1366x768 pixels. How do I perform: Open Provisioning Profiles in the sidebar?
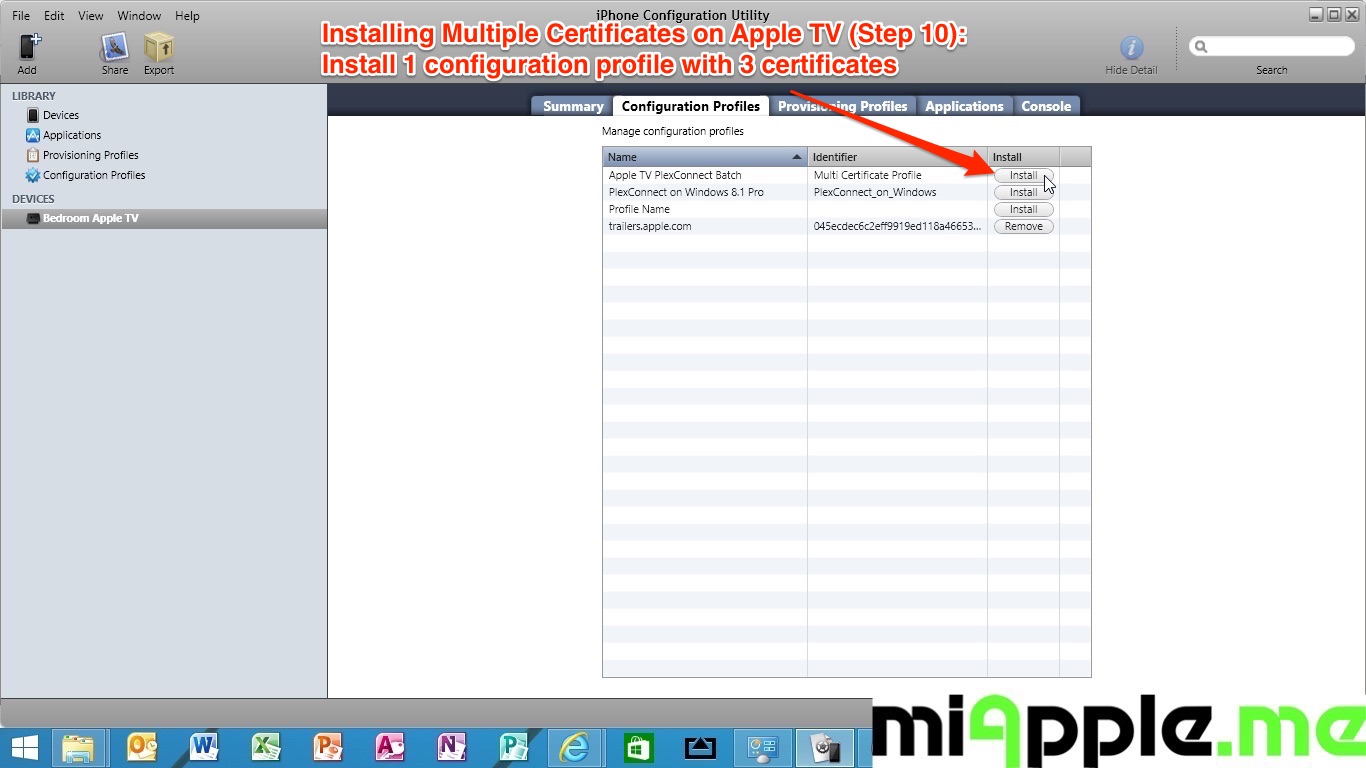(90, 155)
